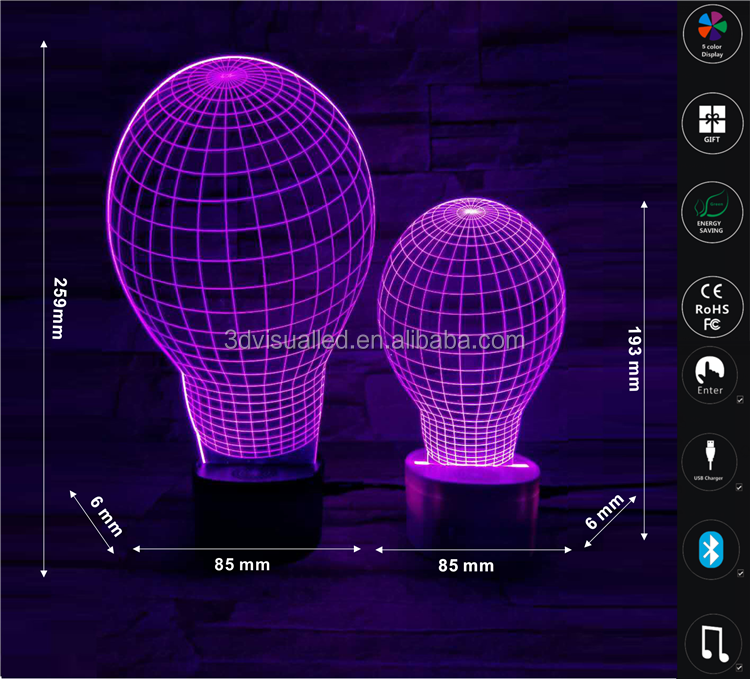Screen dimensions: 750x679
Task: Click the 6 mm label at right
Action: [x=605, y=512]
